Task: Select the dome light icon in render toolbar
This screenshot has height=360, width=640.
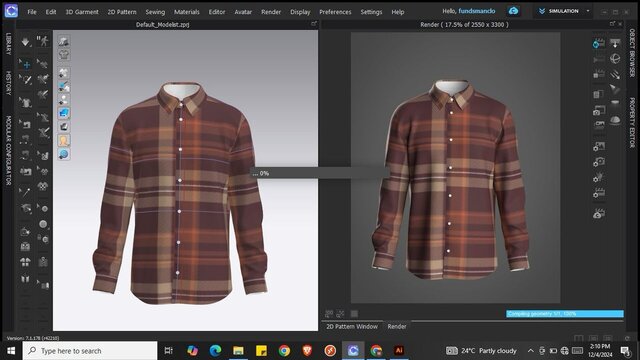Action: click(x=616, y=120)
